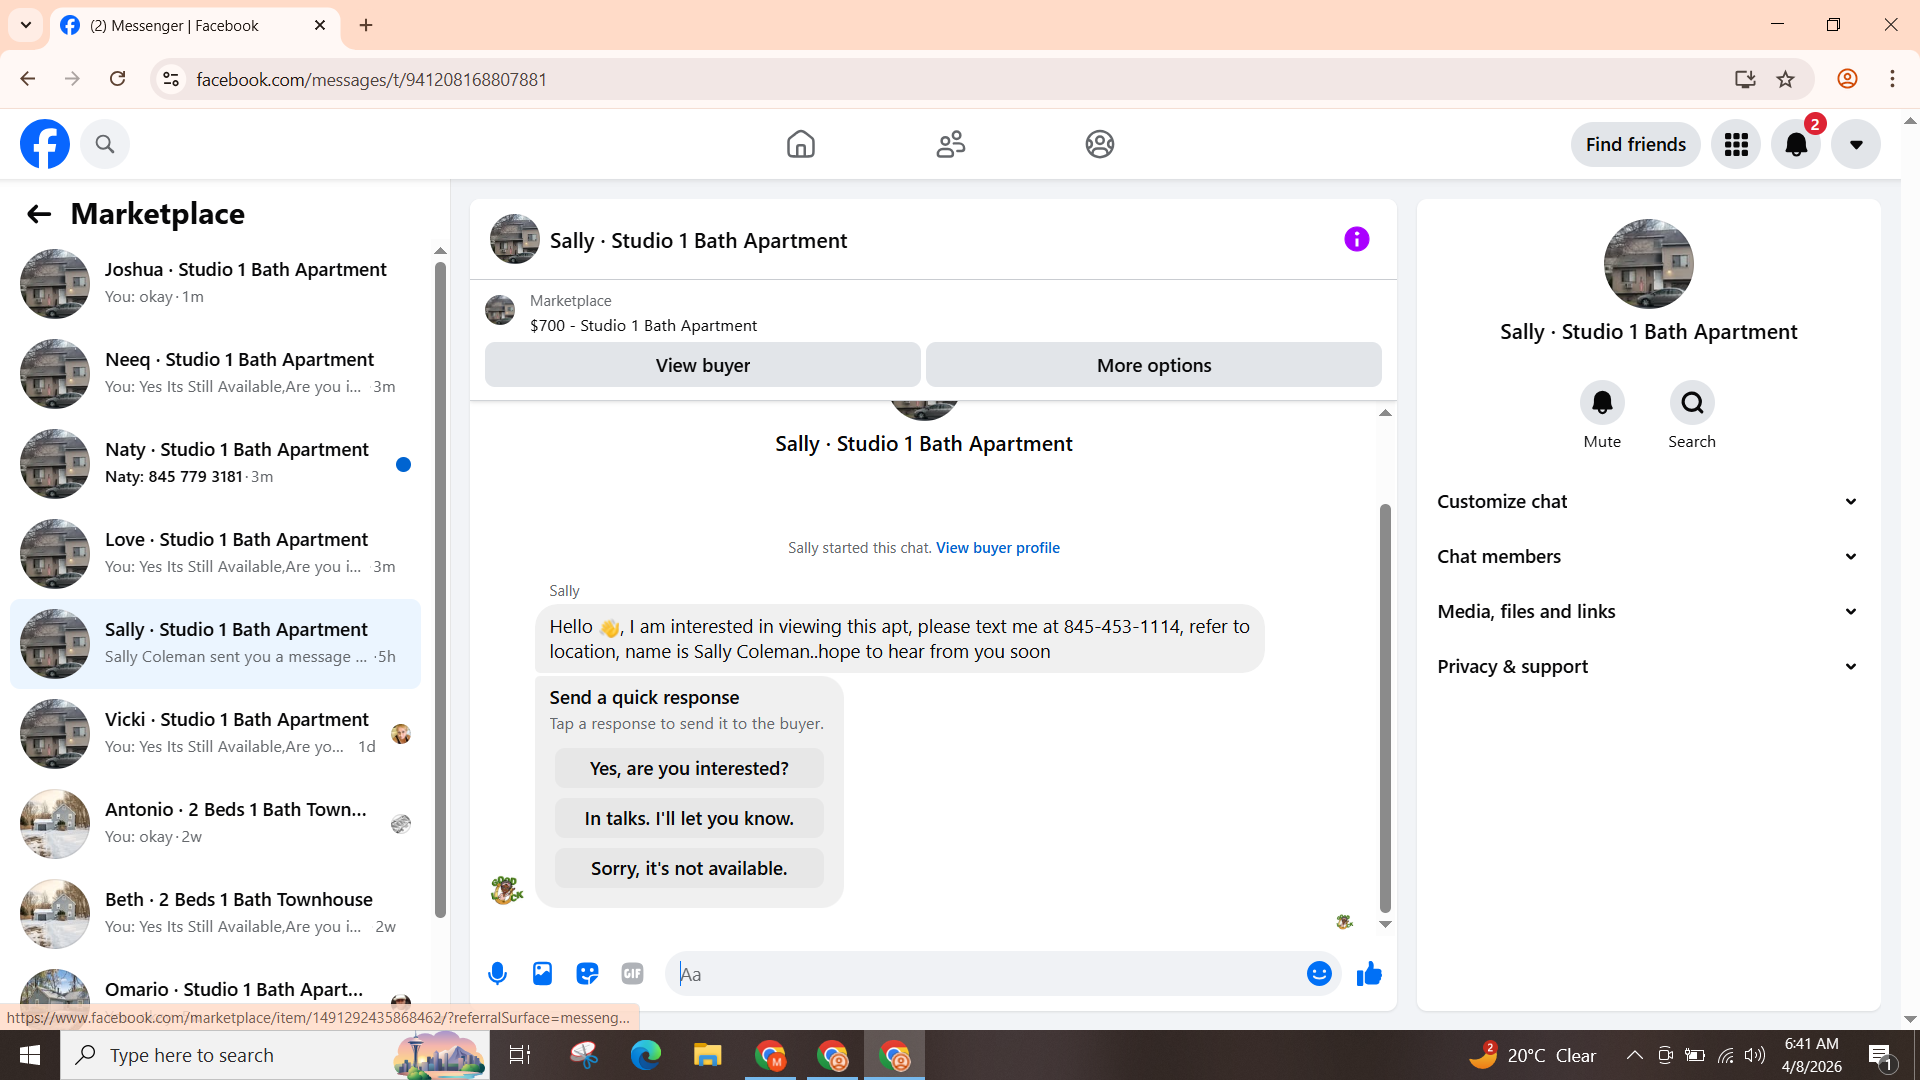
Task: Send a thumbs up like
Action: coord(1369,973)
